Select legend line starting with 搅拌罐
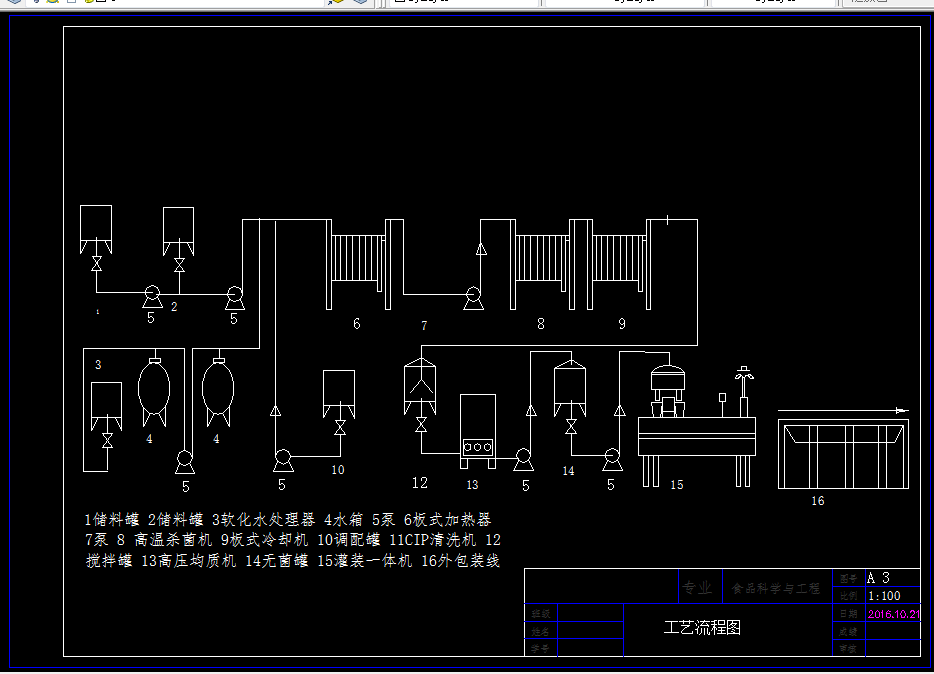Viewport: 934px width, 674px height. 292,560
